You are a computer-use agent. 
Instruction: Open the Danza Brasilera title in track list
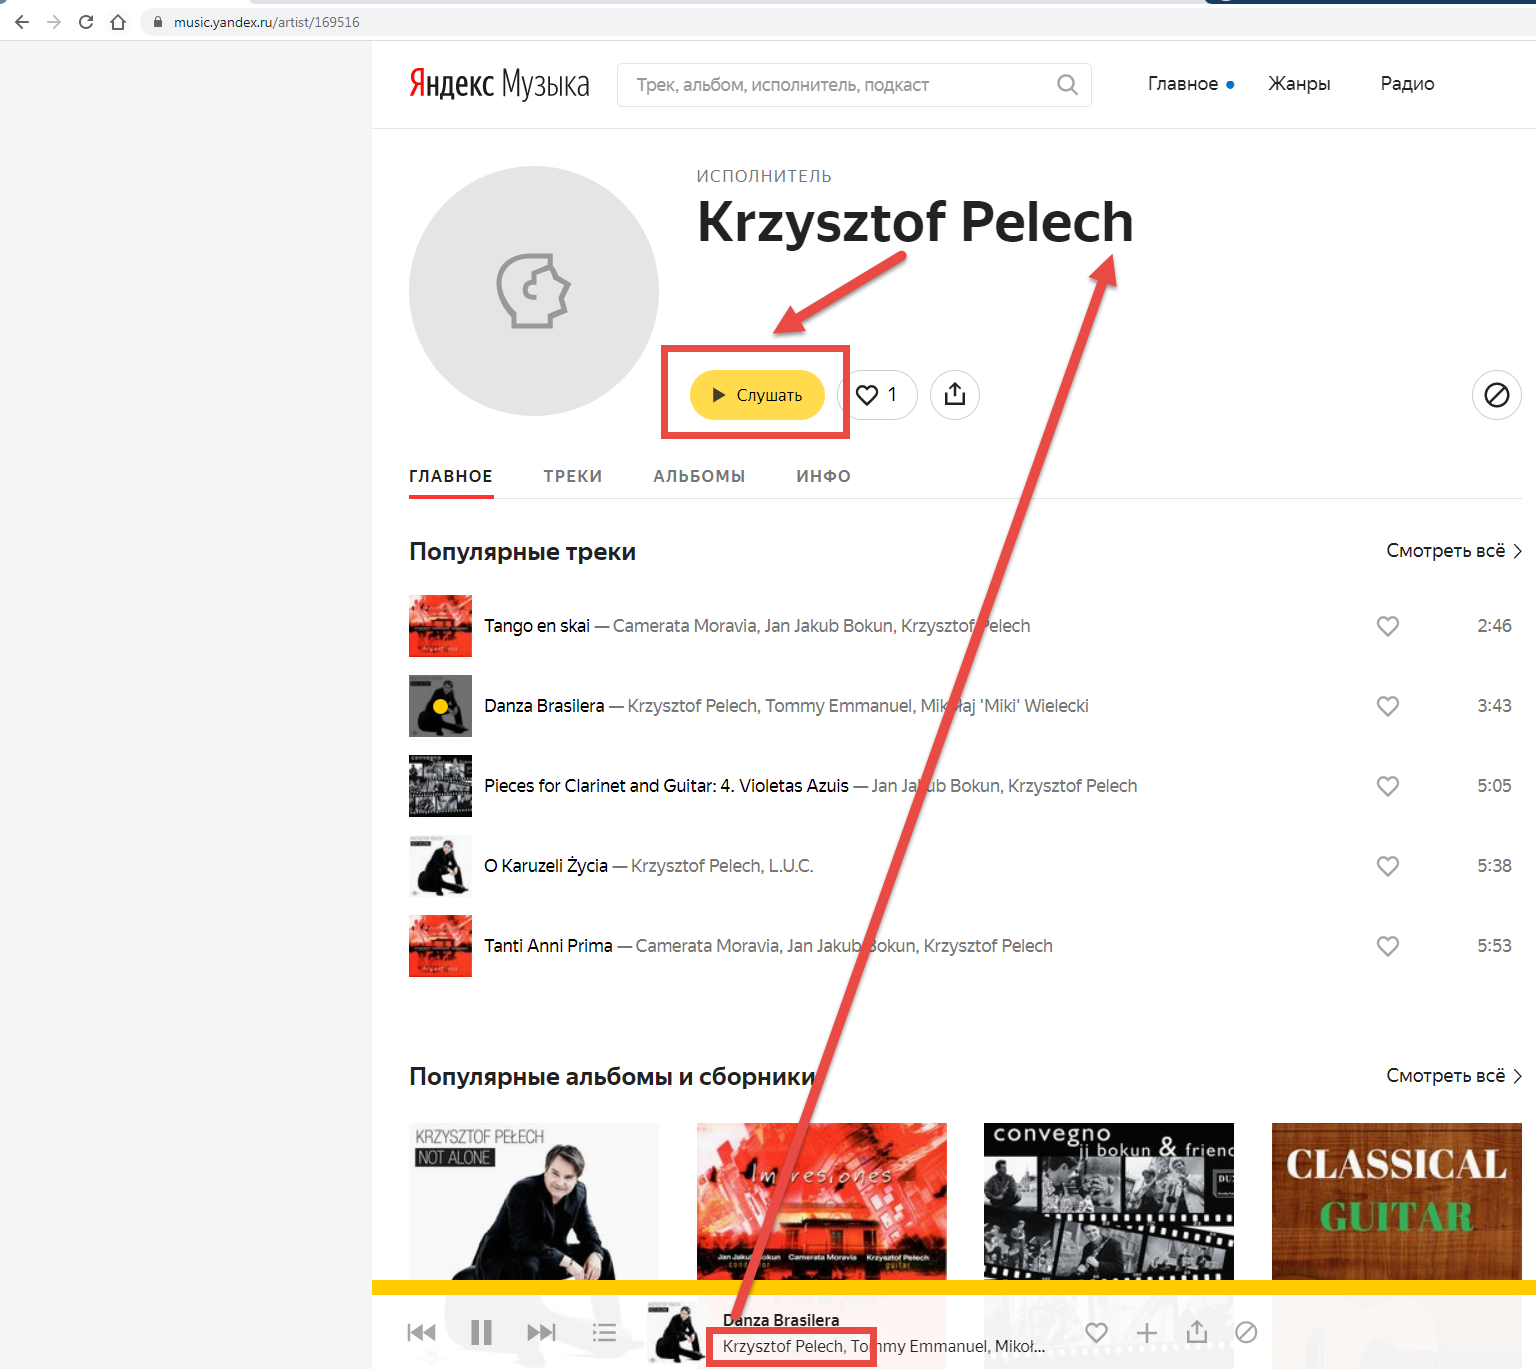point(544,706)
